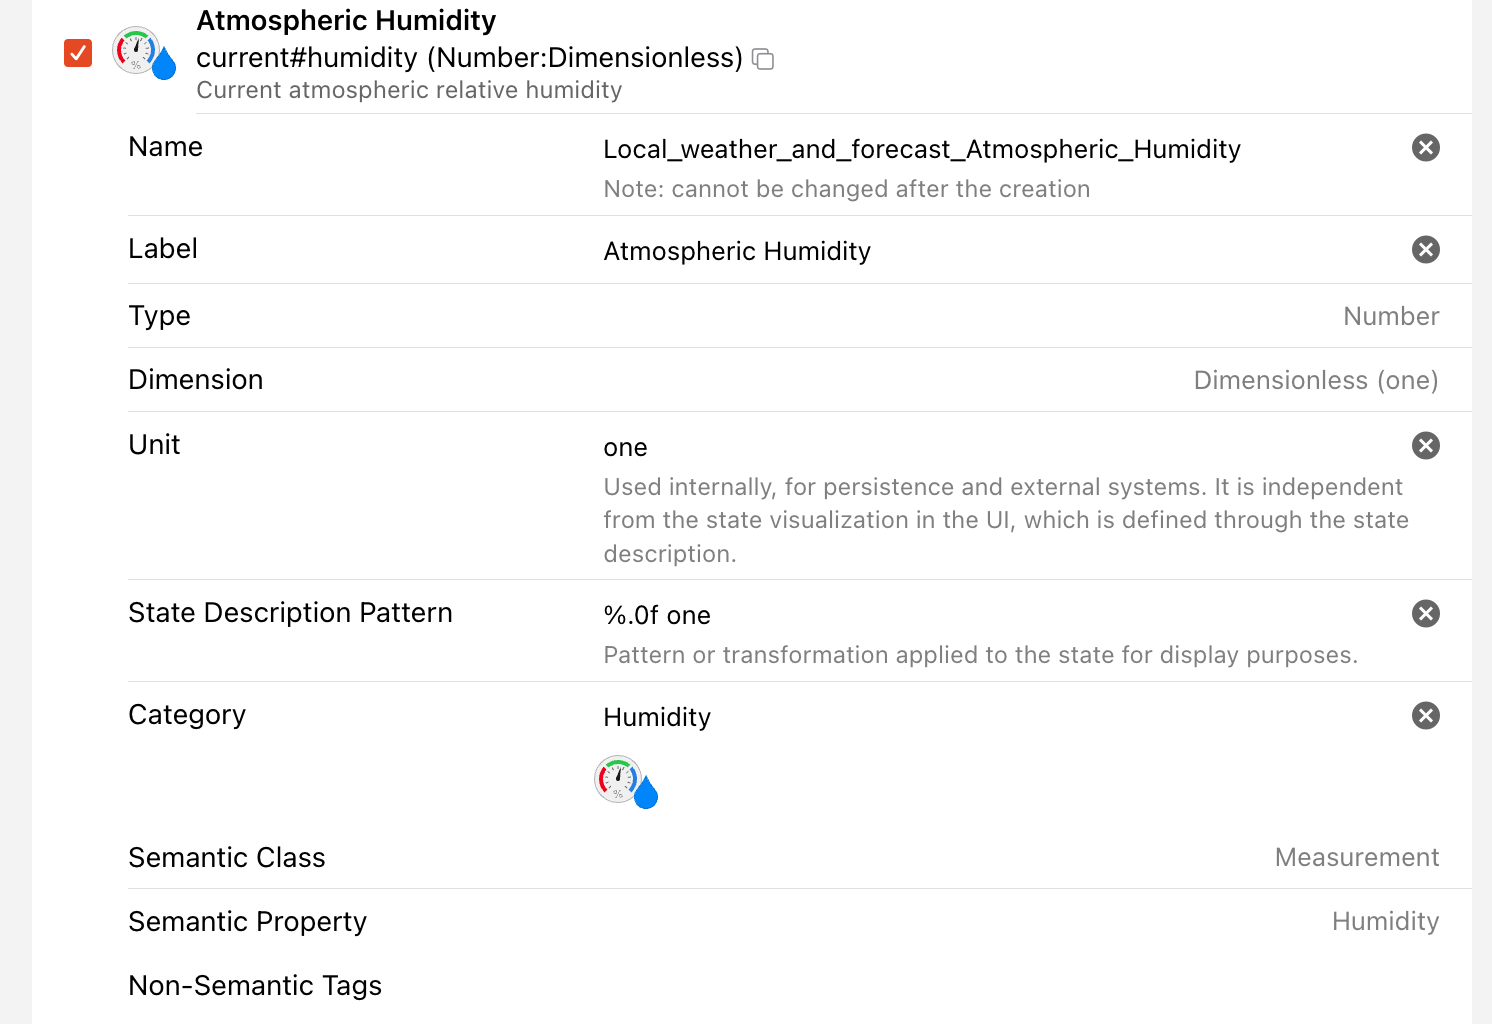Viewport: 1492px width, 1024px height.
Task: Click the Atmospheric Humidity channel title
Action: click(x=346, y=21)
